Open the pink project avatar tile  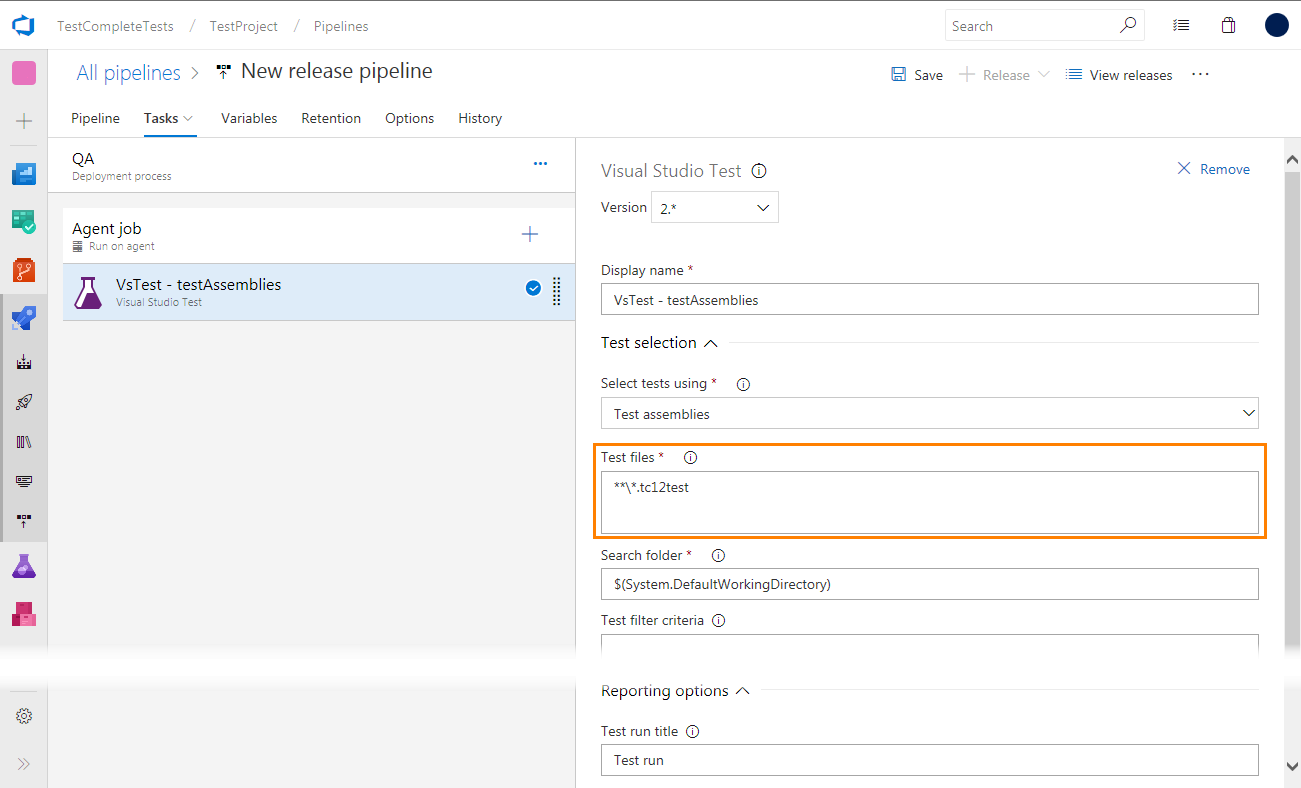[x=24, y=73]
